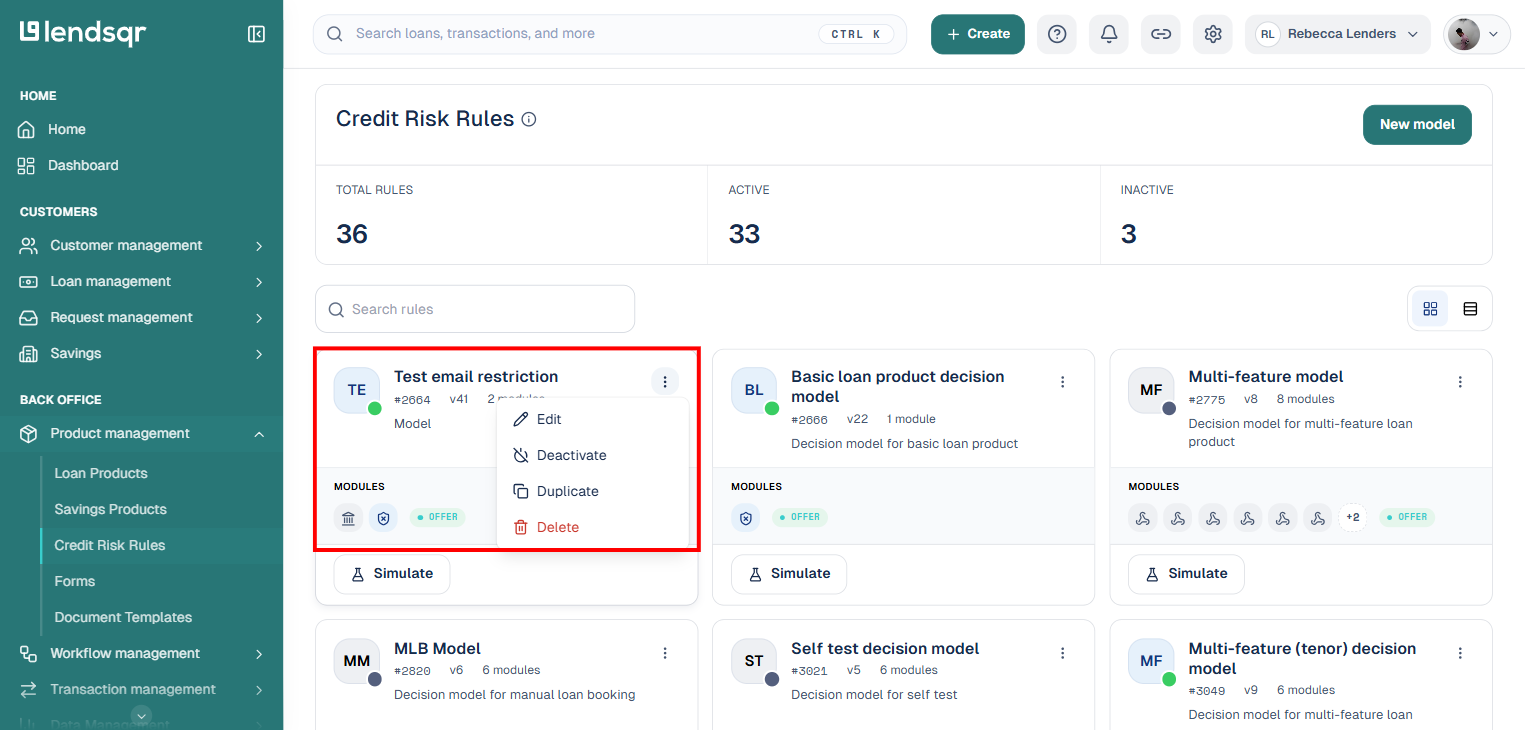The image size is (1535, 730).
Task: Simulate the Multi-feature model
Action: pos(1186,574)
